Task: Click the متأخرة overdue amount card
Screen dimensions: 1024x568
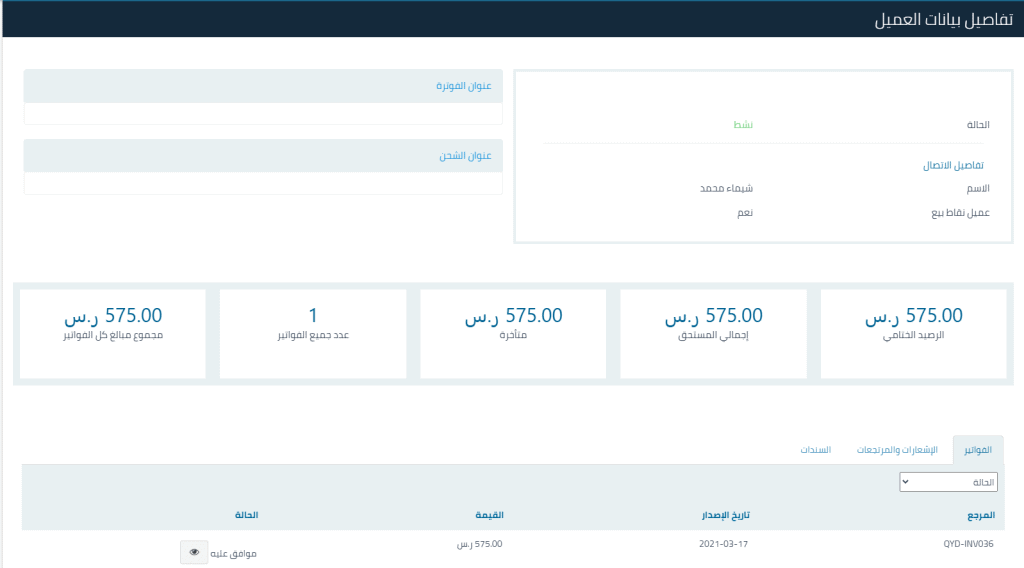Action: [x=513, y=334]
